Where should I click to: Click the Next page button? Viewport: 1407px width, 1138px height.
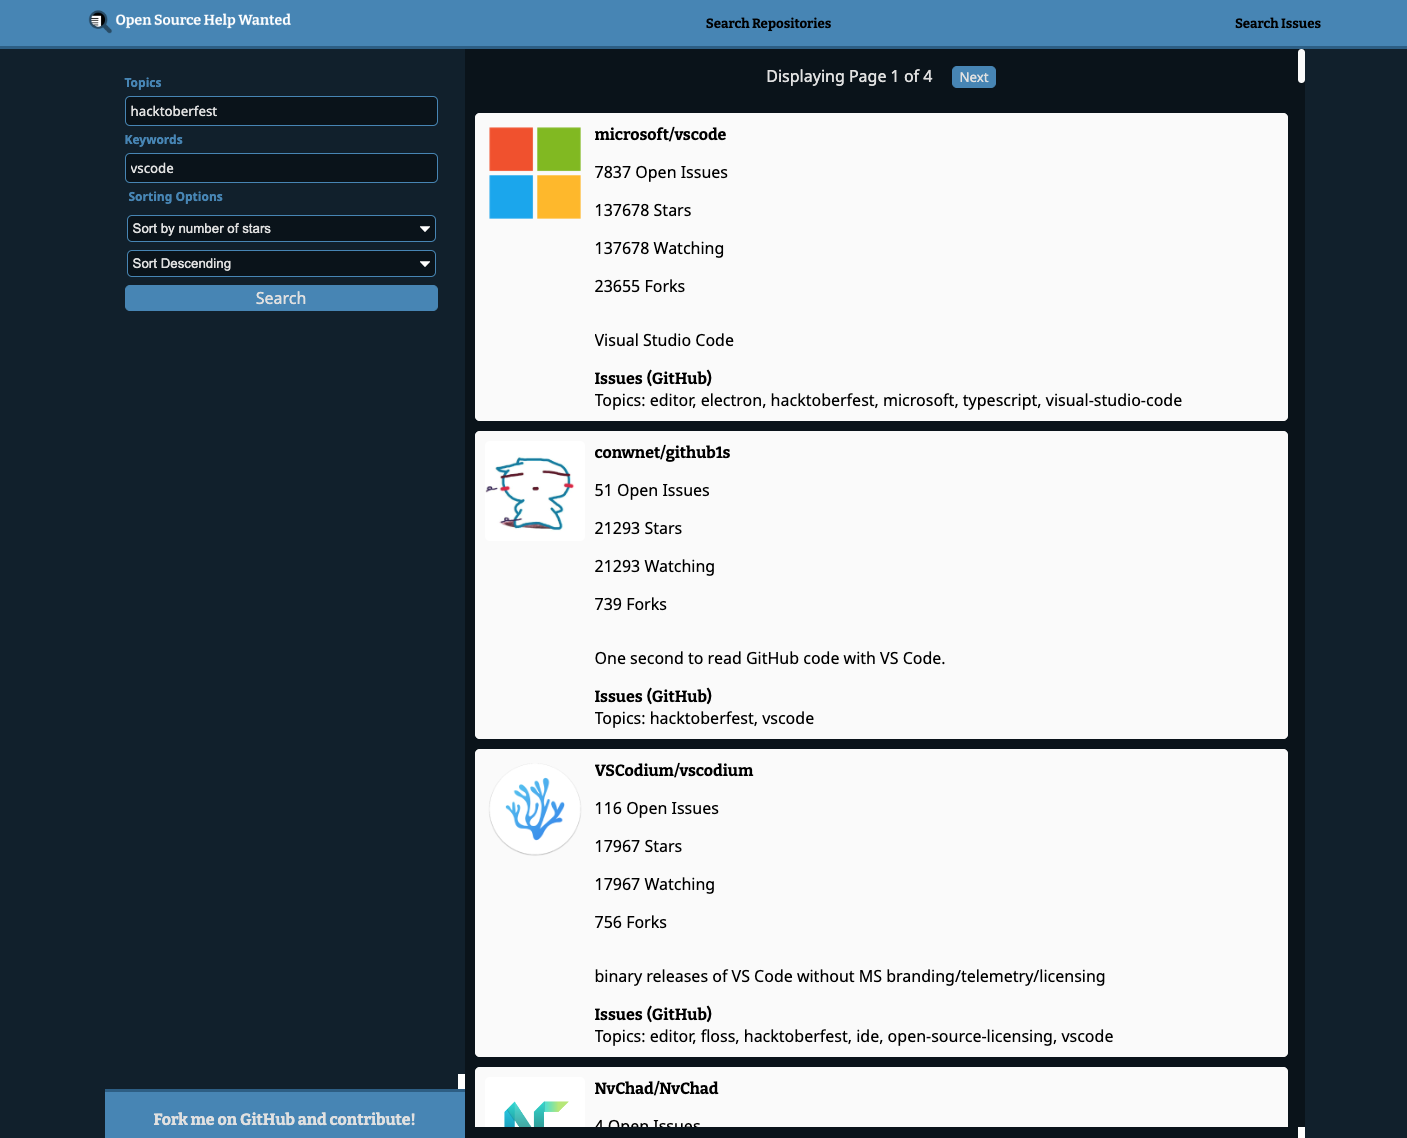(973, 77)
